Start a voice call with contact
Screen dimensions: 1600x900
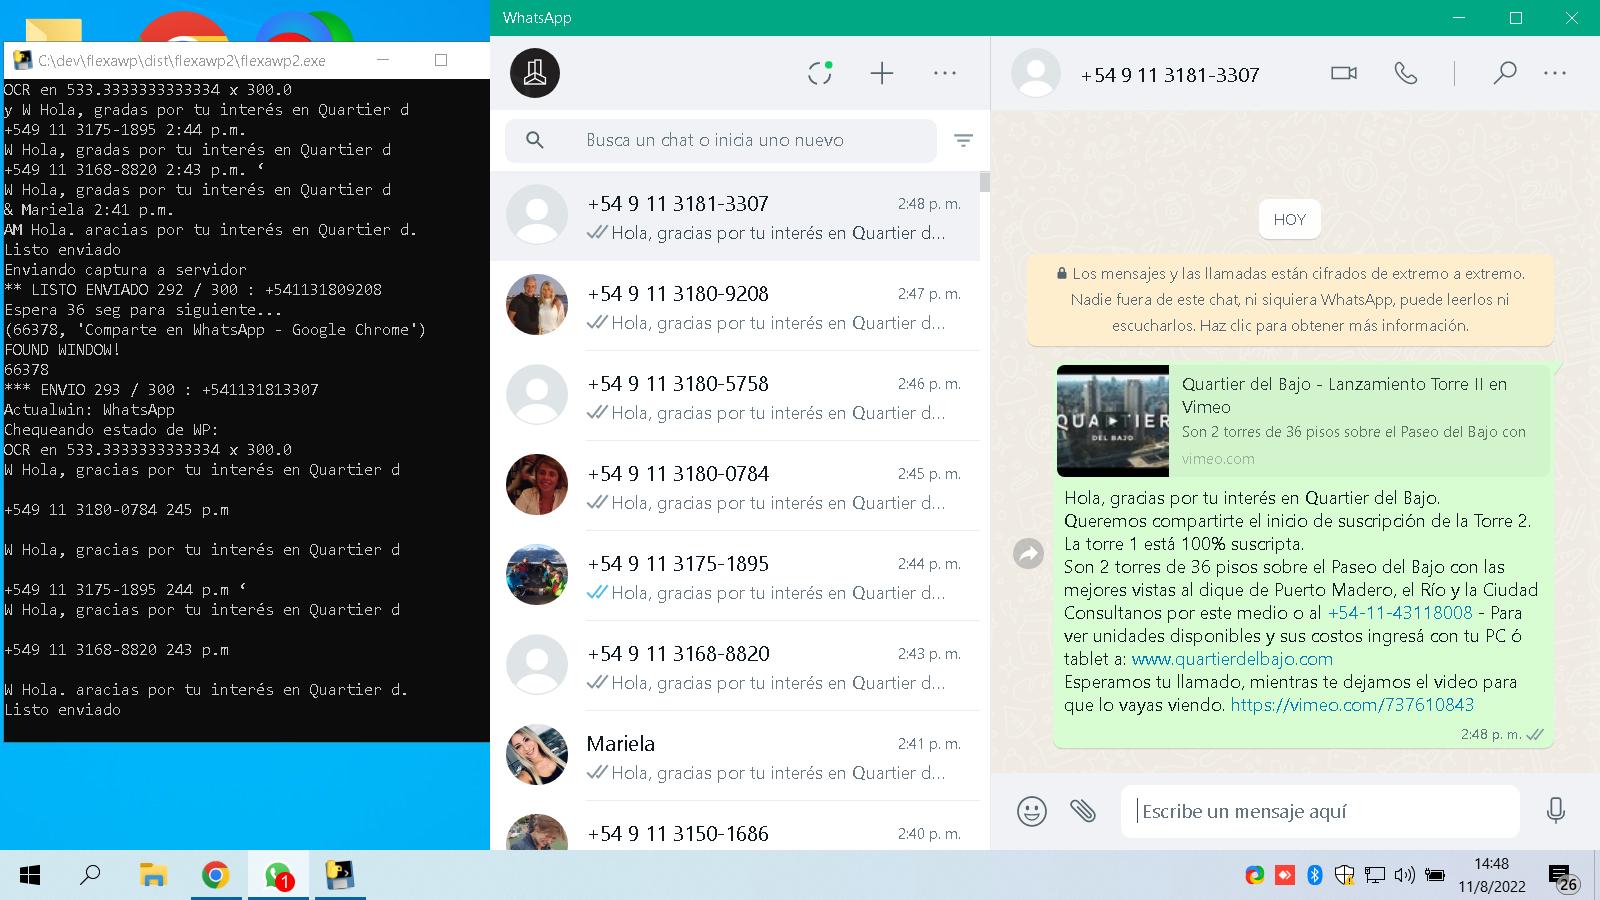click(1406, 73)
